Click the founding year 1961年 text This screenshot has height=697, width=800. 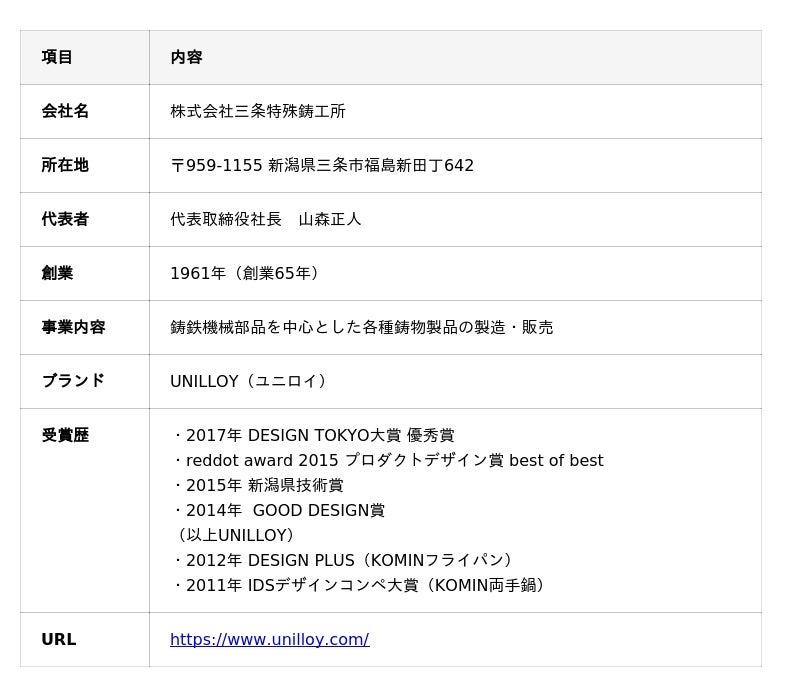[198, 273]
